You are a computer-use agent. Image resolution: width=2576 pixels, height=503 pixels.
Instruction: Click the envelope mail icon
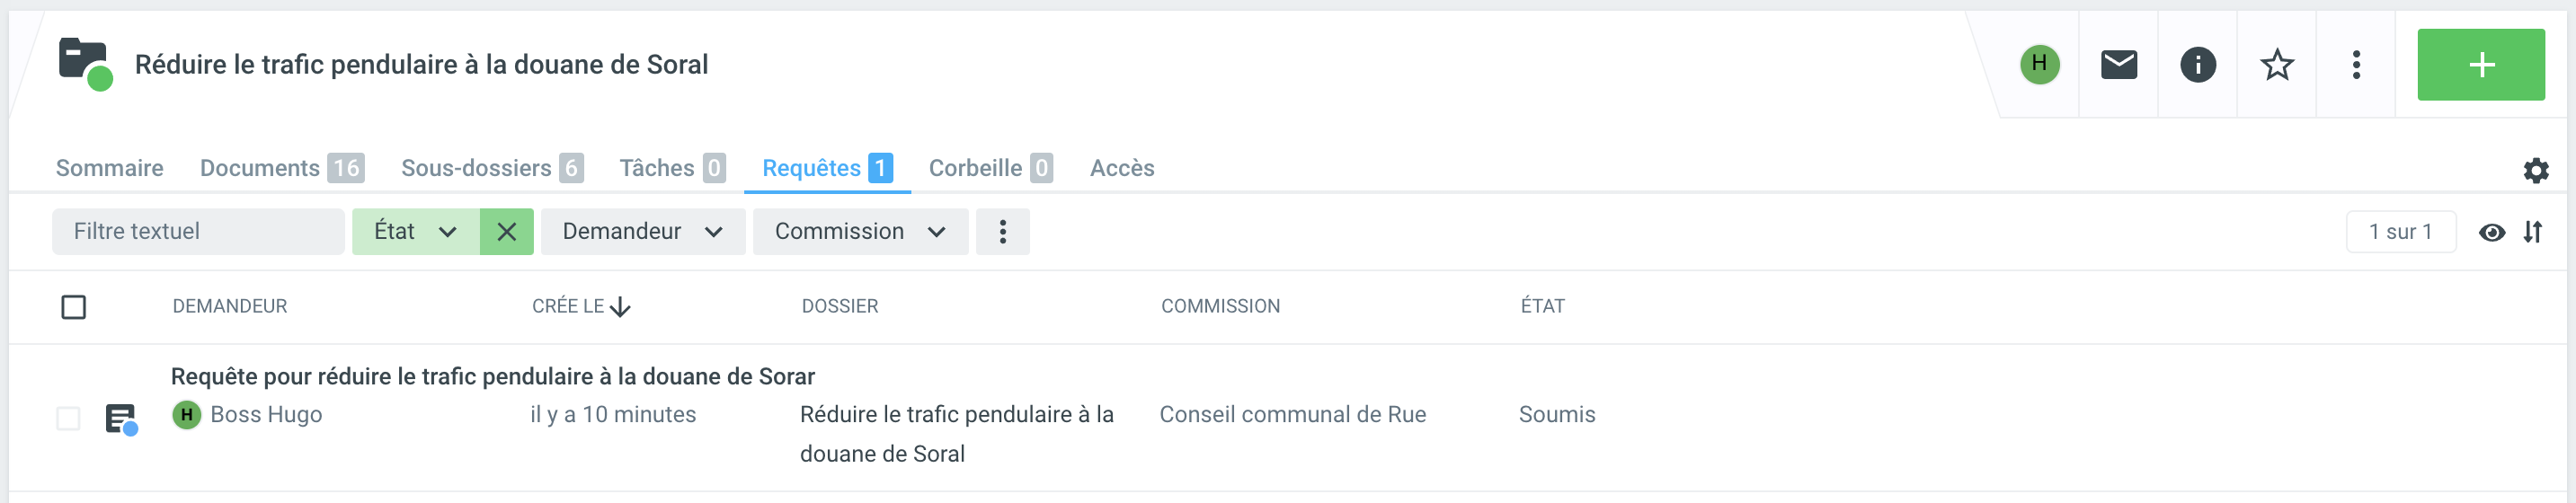click(2118, 65)
